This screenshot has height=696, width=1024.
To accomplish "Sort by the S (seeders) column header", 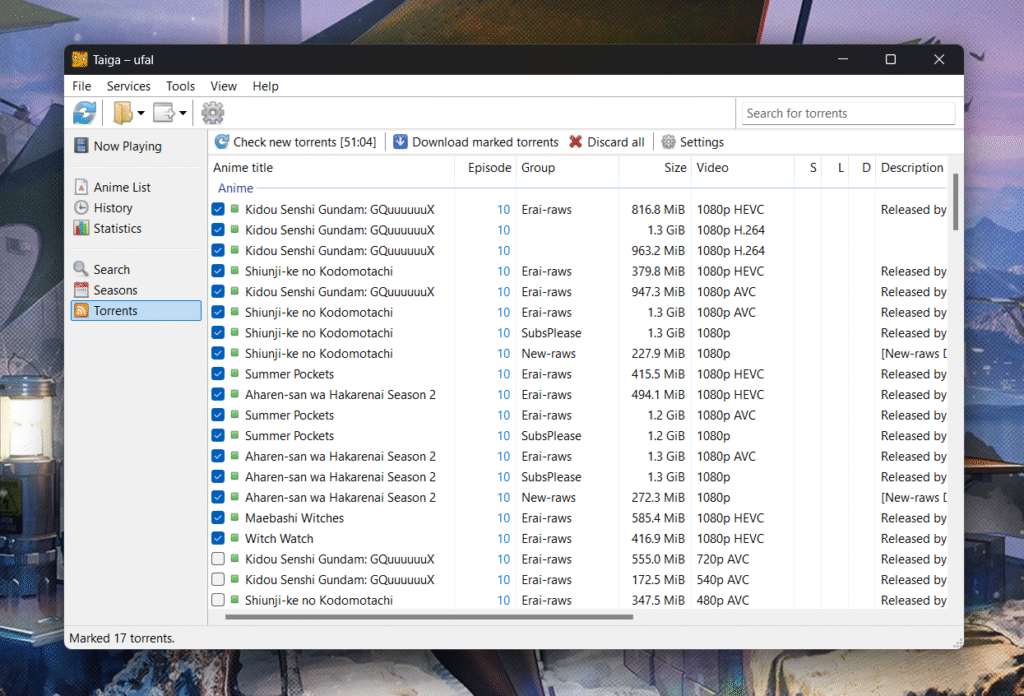I will pyautogui.click(x=807, y=168).
